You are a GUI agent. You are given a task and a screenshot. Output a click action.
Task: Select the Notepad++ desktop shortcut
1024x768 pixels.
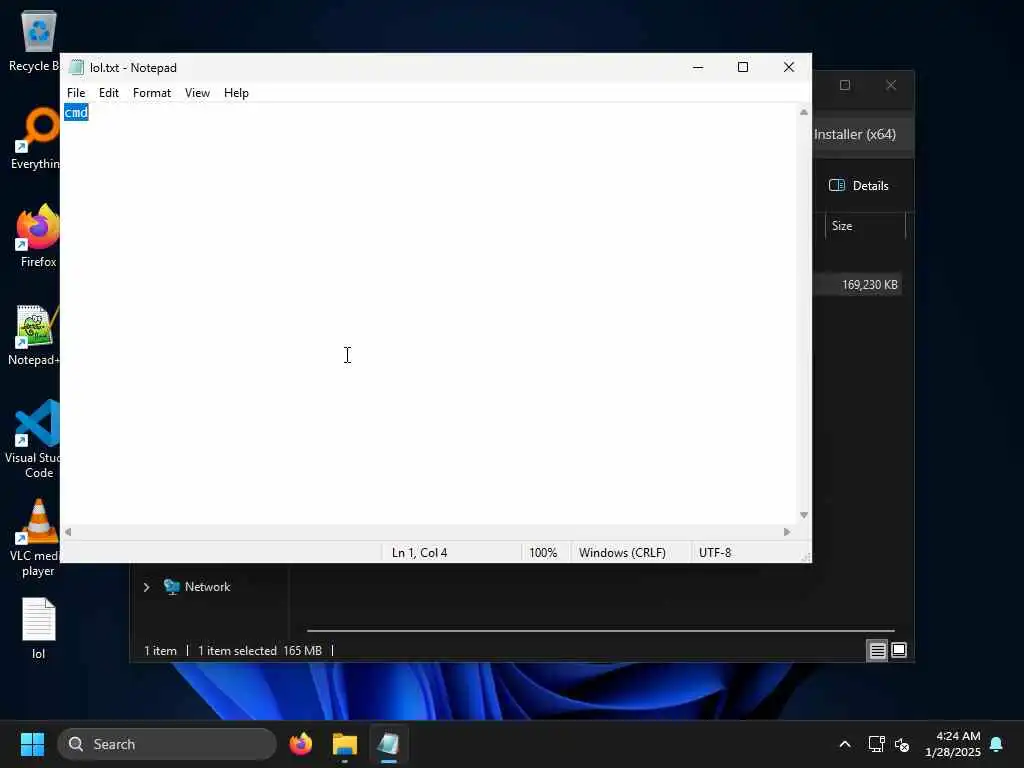coord(34,334)
